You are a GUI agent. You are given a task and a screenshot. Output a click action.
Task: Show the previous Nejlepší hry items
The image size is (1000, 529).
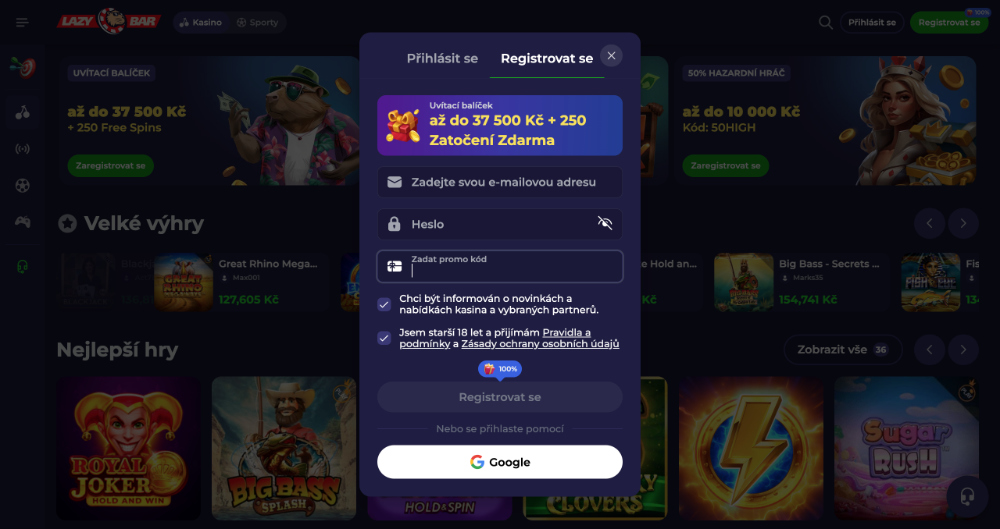[929, 350]
